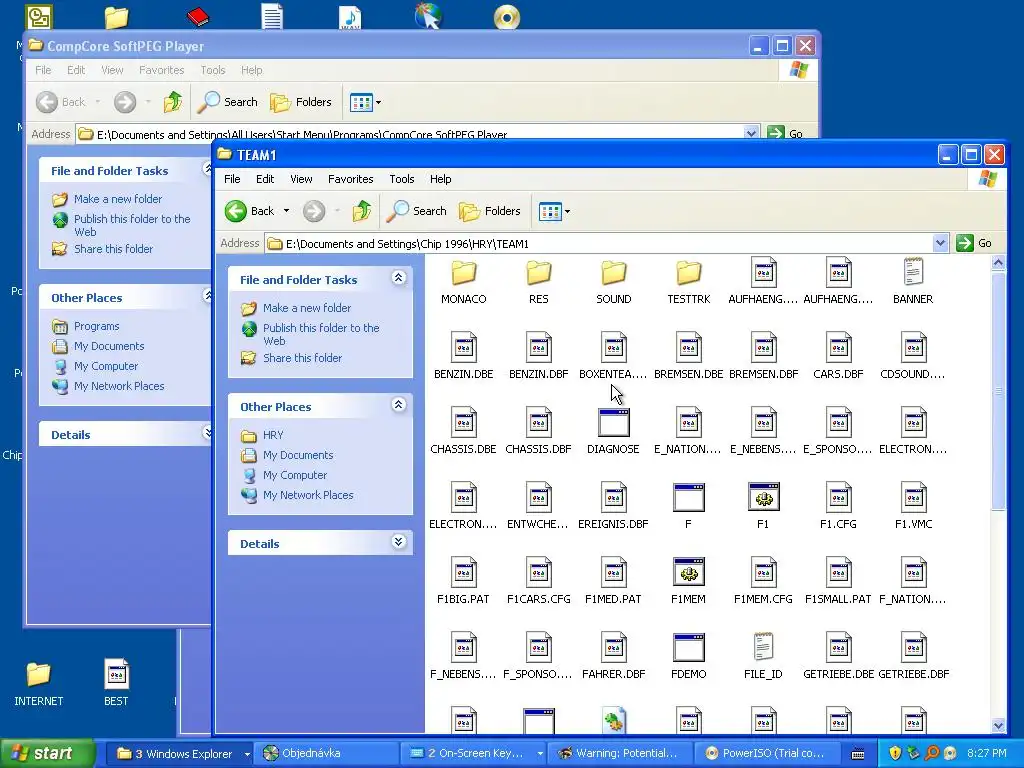Expand the On-Screen Keyboard taskbar group arrow
The image size is (1024, 768).
pyautogui.click(x=540, y=754)
